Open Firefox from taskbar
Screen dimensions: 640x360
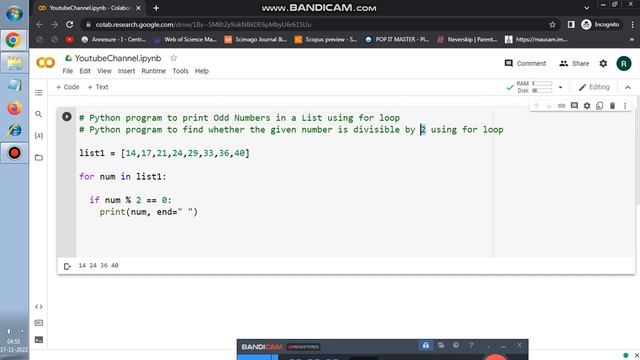click(14, 108)
